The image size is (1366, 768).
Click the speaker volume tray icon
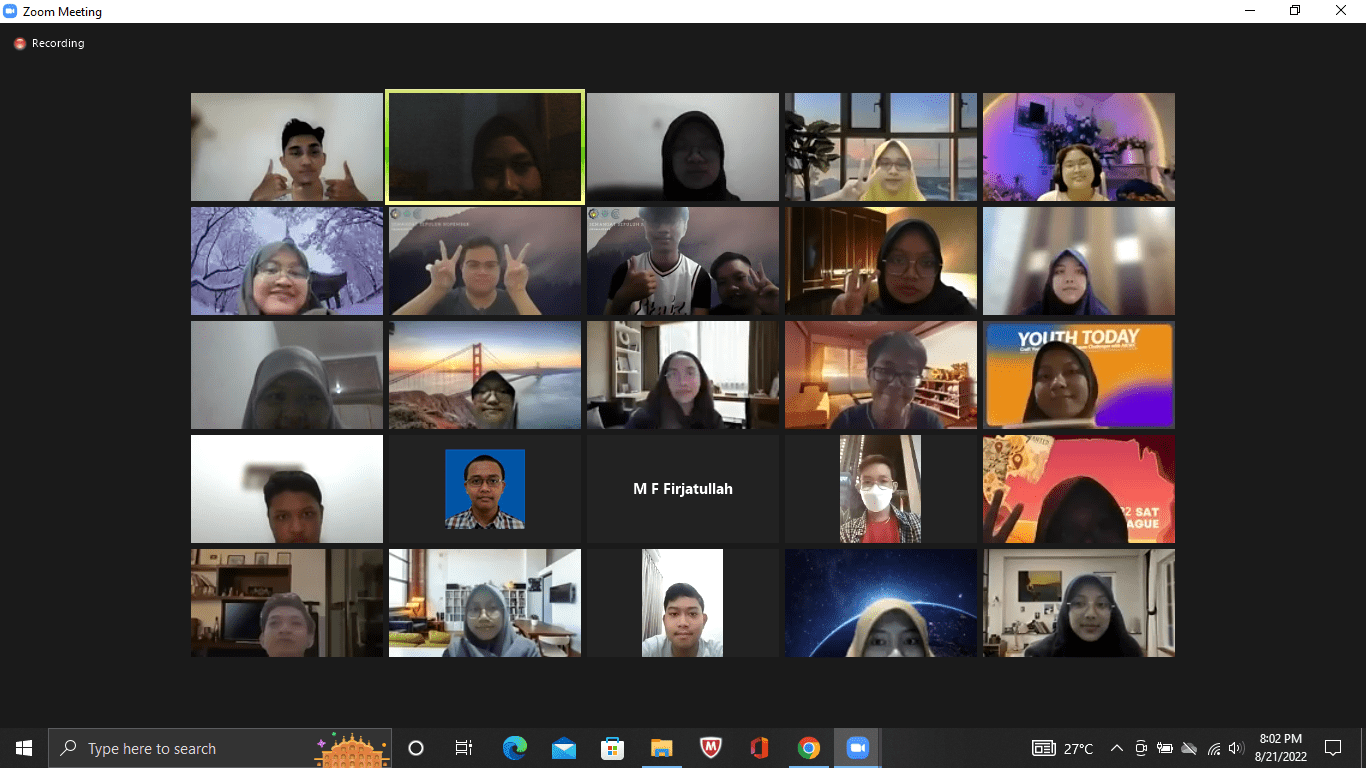1236,748
